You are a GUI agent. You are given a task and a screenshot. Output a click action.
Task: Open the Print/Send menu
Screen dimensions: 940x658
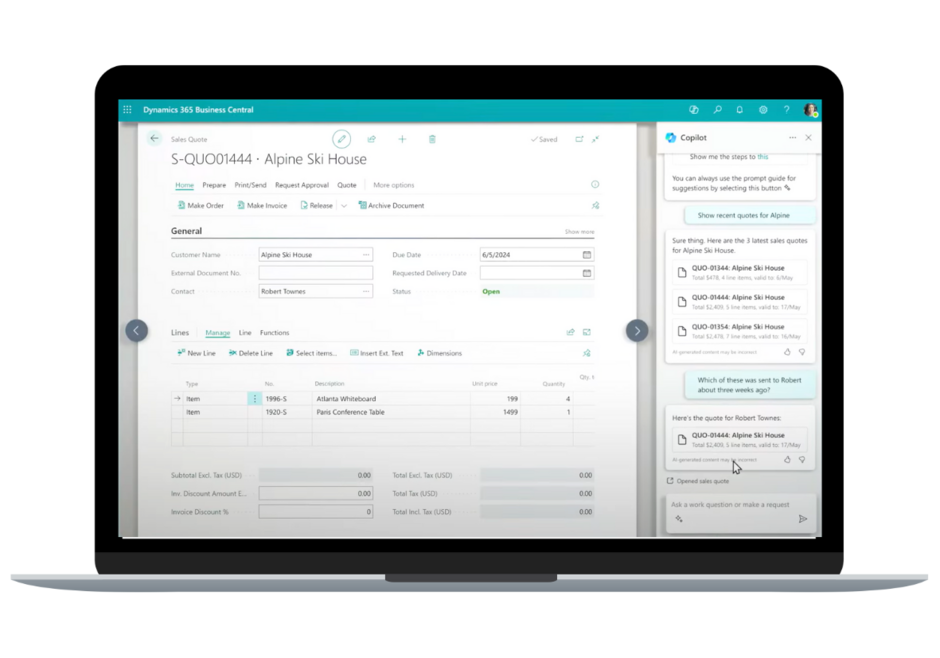point(250,185)
